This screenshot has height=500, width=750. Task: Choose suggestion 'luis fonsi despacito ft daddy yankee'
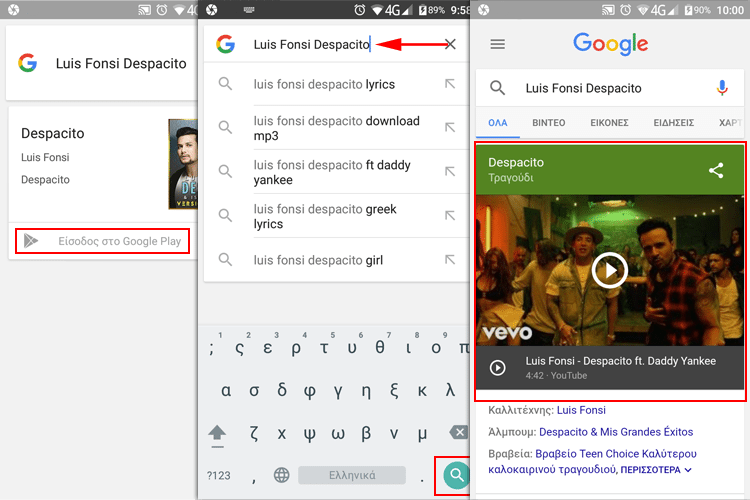click(332, 172)
